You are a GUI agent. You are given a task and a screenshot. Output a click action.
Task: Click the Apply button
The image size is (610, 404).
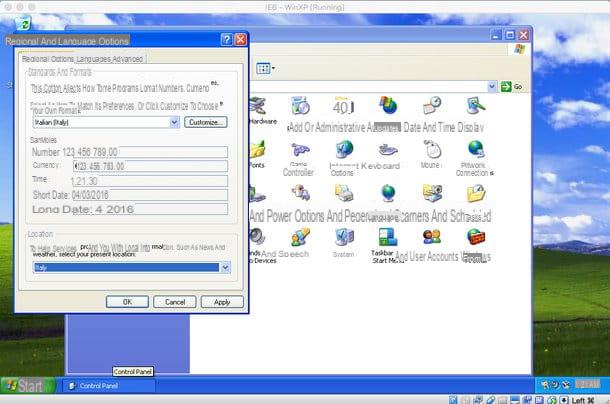tap(222, 302)
